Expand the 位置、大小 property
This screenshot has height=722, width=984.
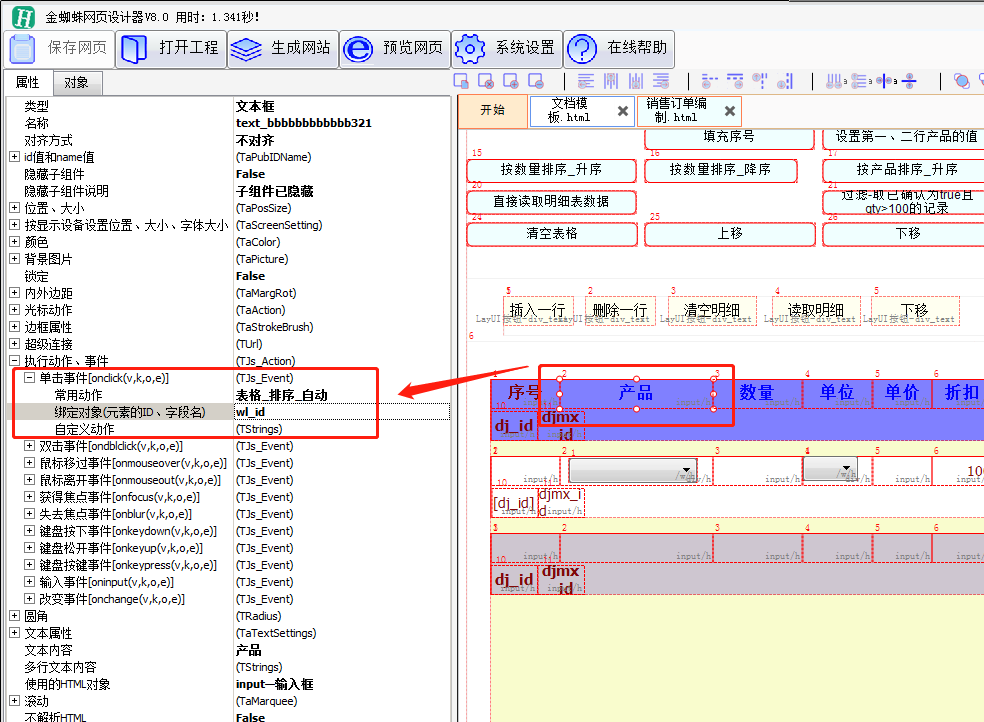(x=14, y=208)
